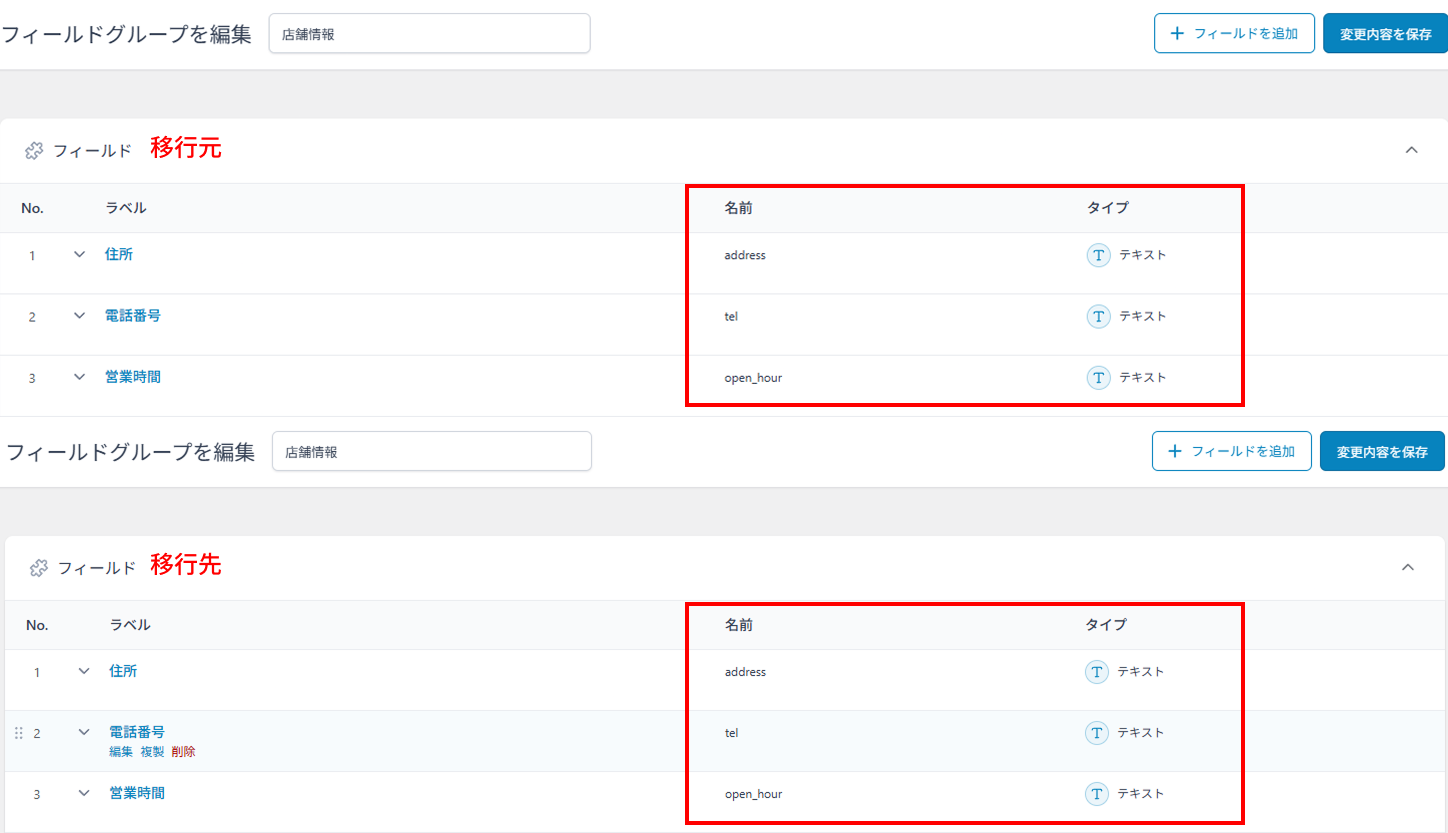
Task: Click 削除 link under 電話番号
Action: 183,752
